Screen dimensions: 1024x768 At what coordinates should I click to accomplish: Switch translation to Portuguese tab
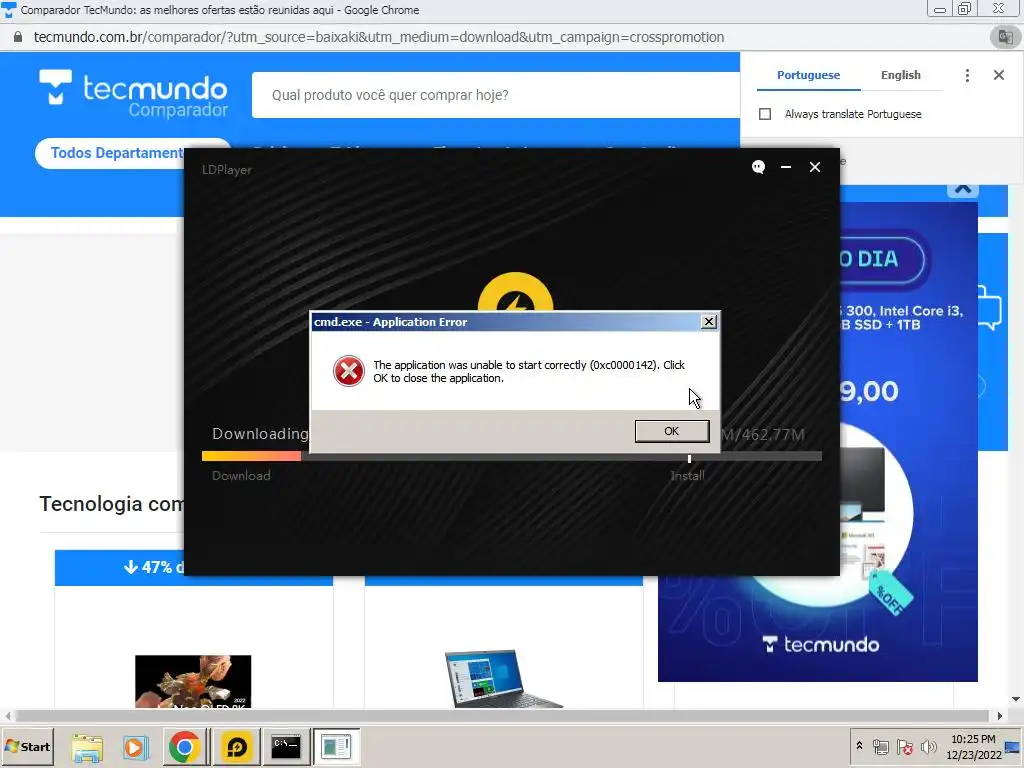[x=808, y=75]
